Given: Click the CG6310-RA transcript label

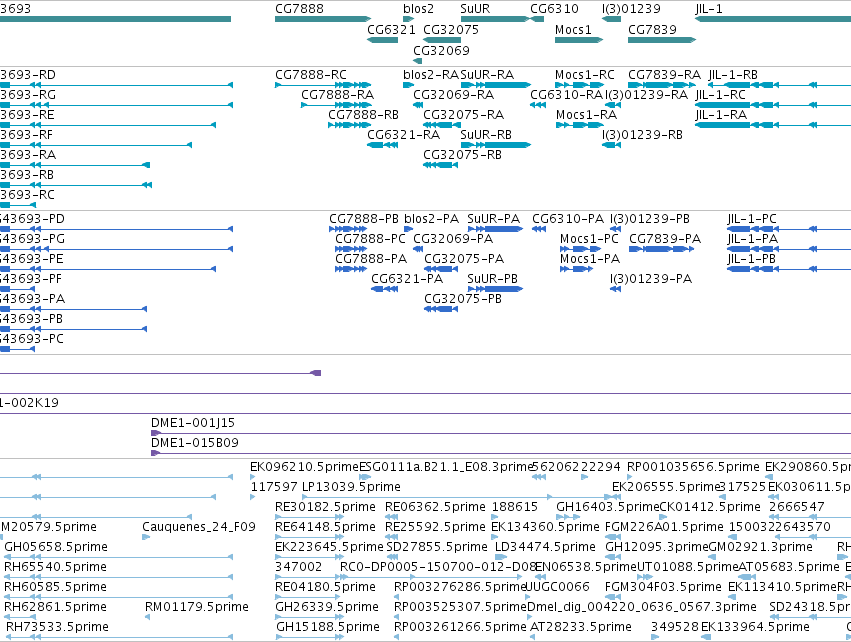Looking at the screenshot, I should click(x=567, y=94).
